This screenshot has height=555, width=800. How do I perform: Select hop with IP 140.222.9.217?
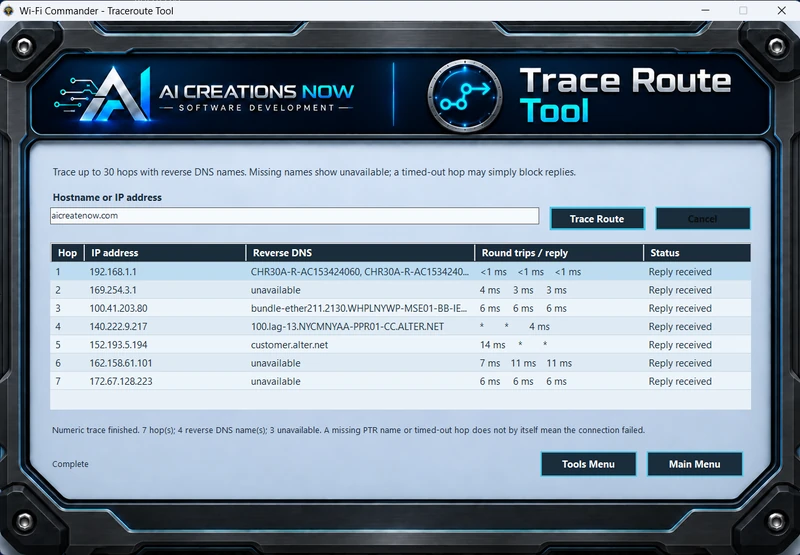(x=401, y=326)
